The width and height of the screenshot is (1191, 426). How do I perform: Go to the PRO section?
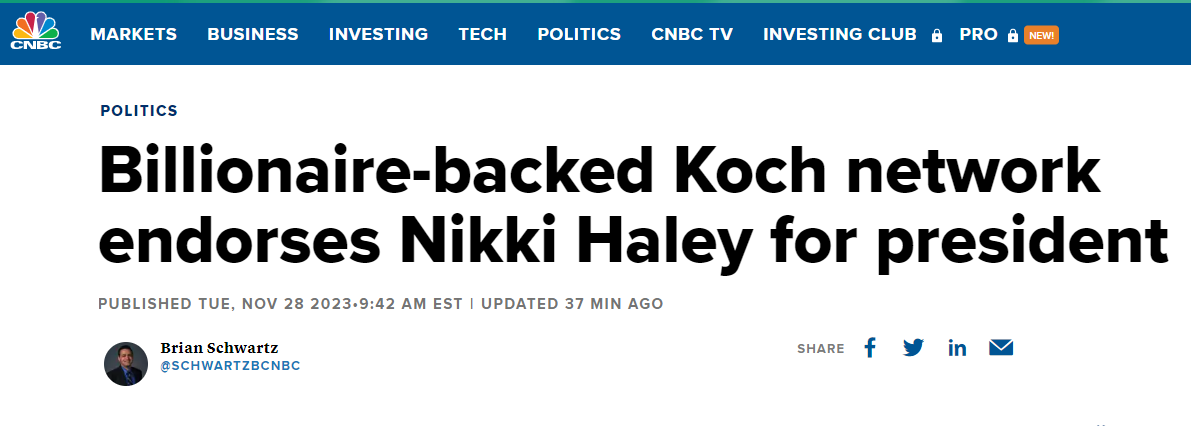(x=978, y=34)
